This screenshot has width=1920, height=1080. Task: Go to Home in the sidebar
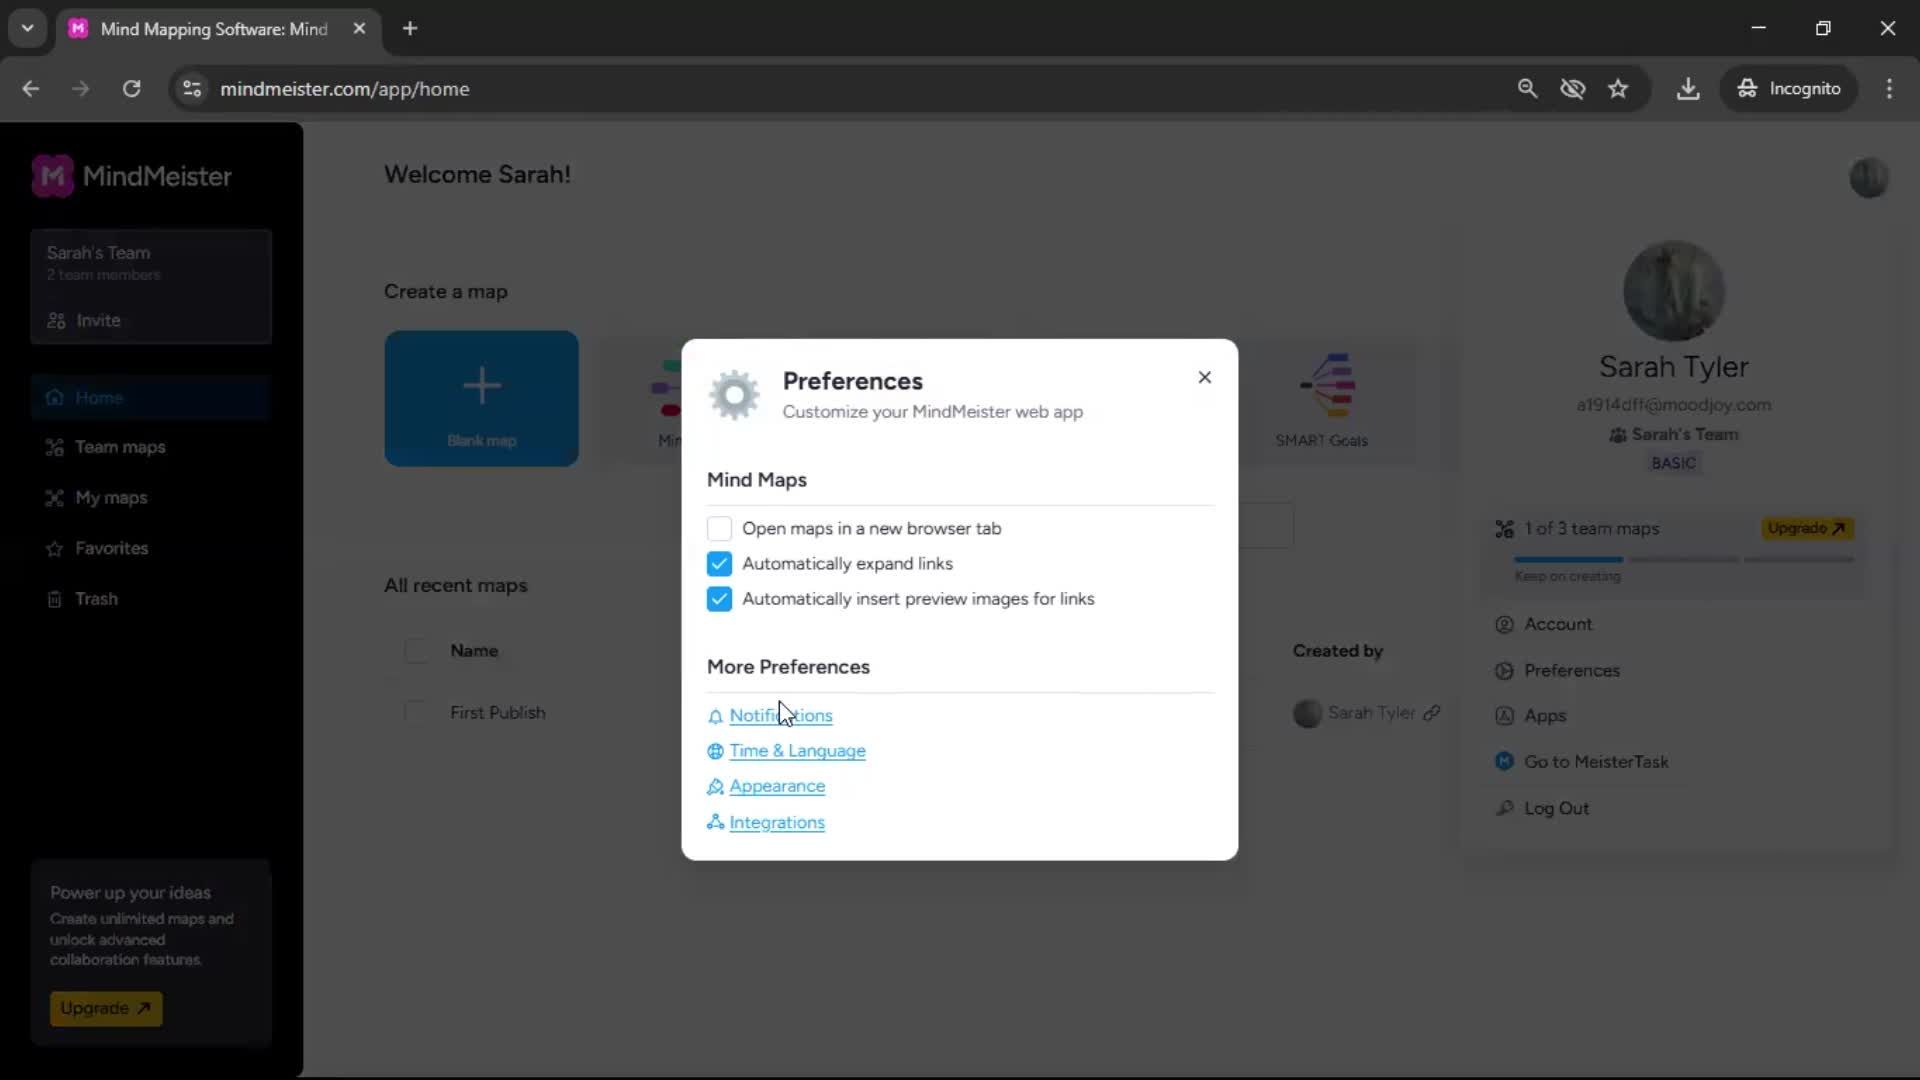coord(151,397)
